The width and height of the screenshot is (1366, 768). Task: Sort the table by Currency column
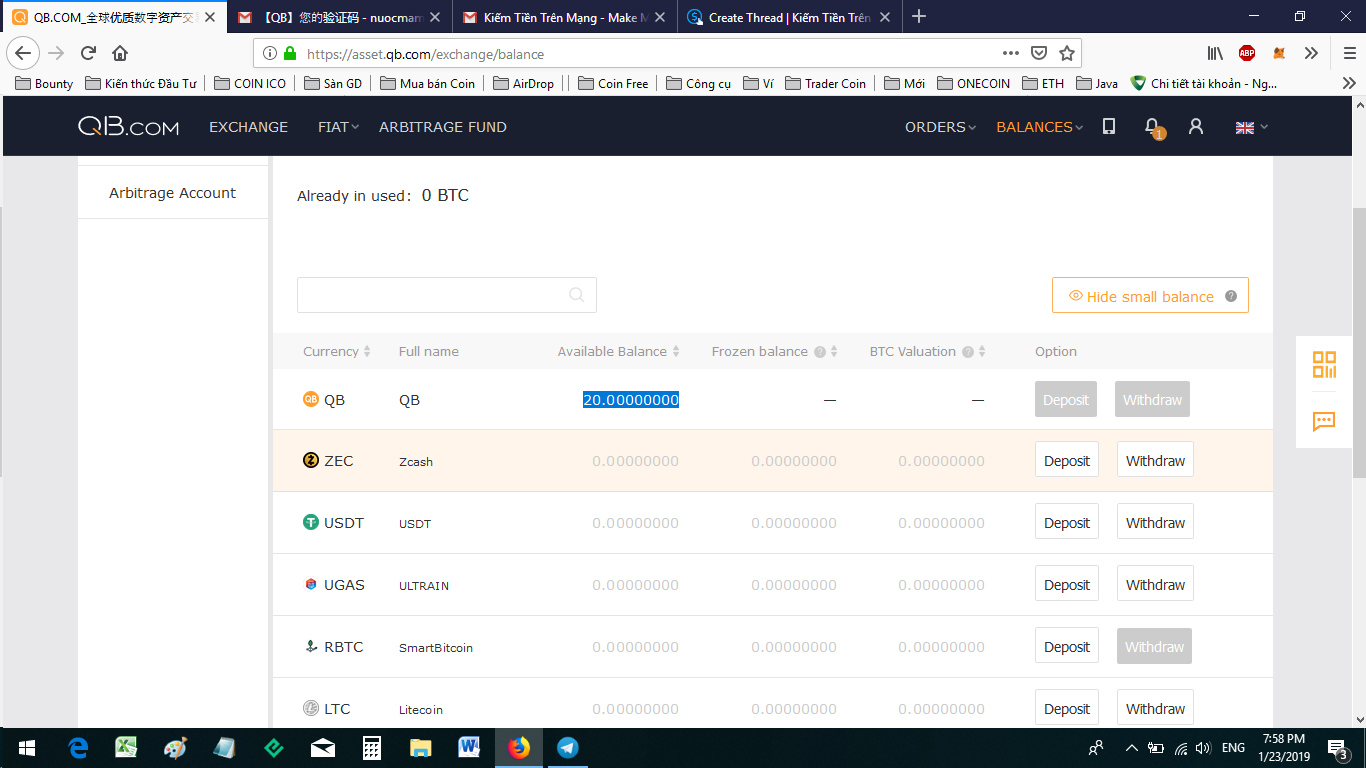click(337, 352)
